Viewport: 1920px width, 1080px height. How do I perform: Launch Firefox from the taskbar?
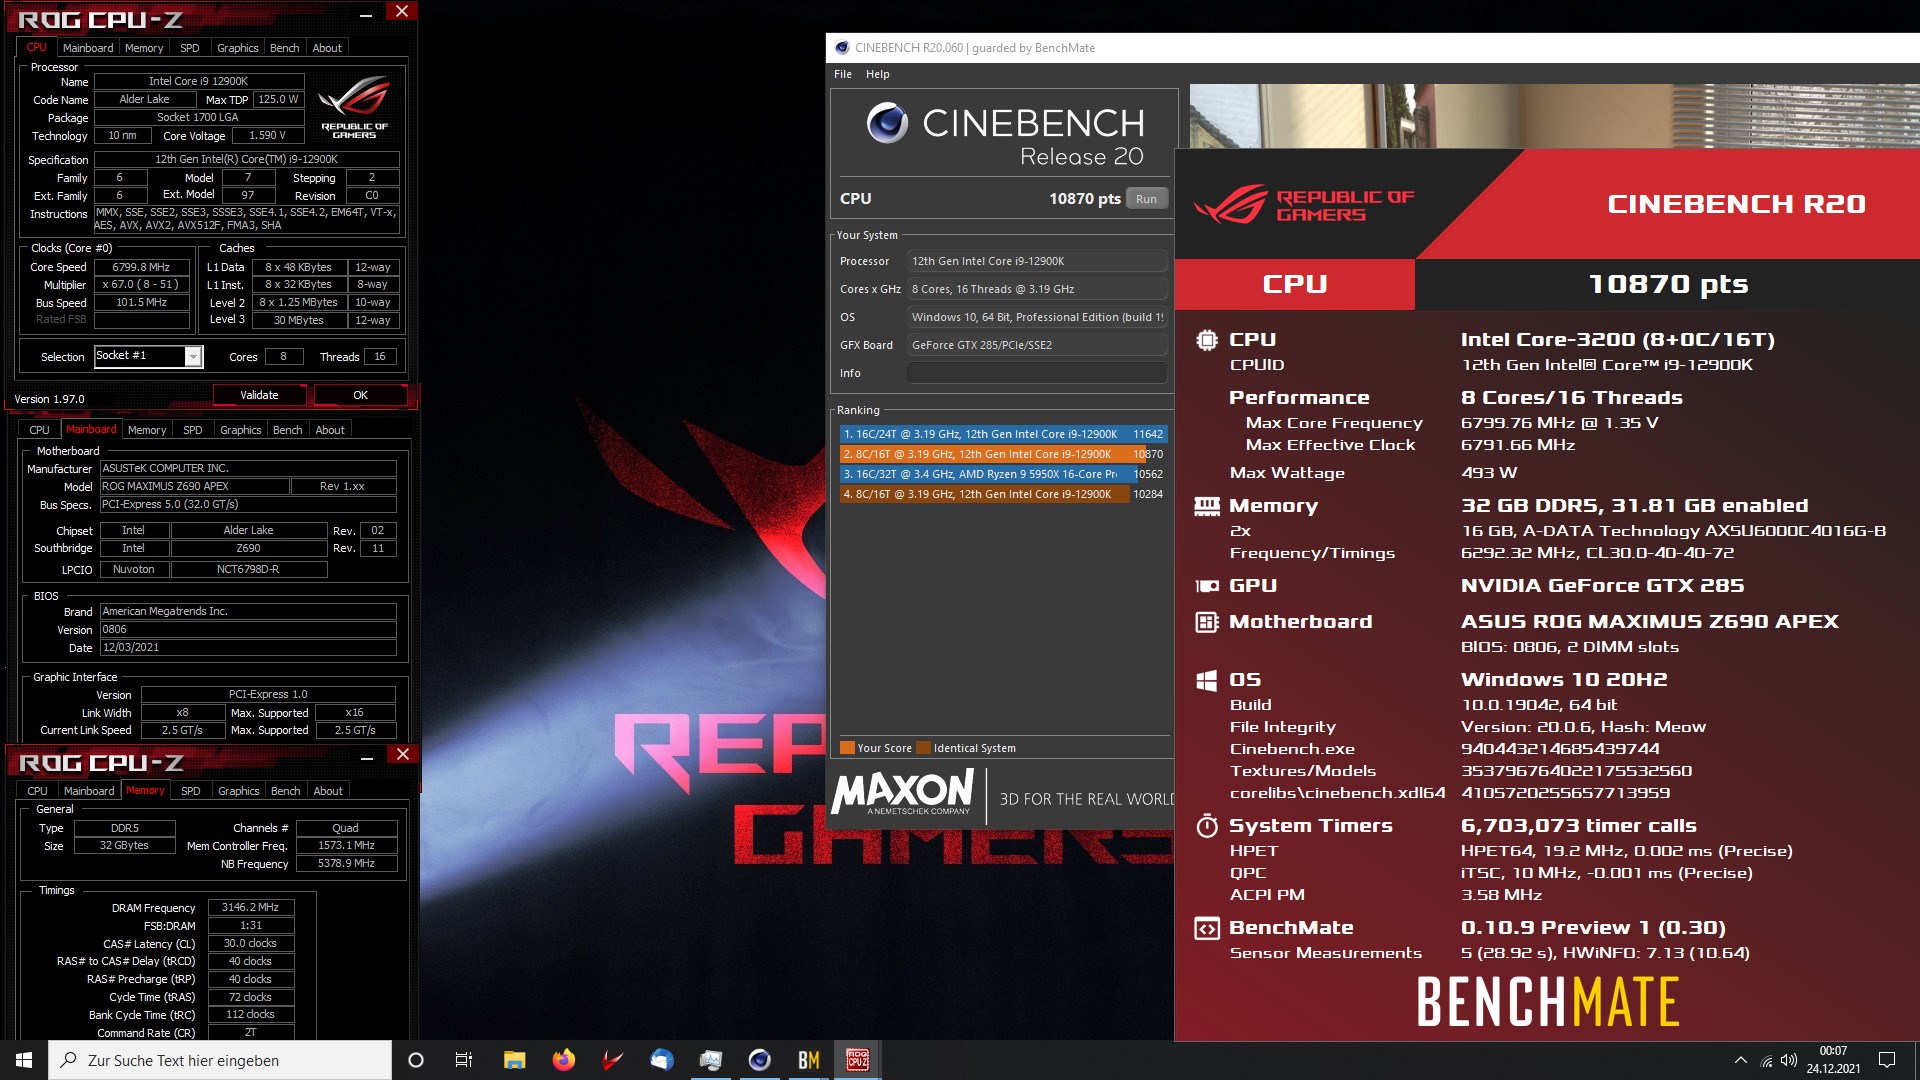[563, 1060]
